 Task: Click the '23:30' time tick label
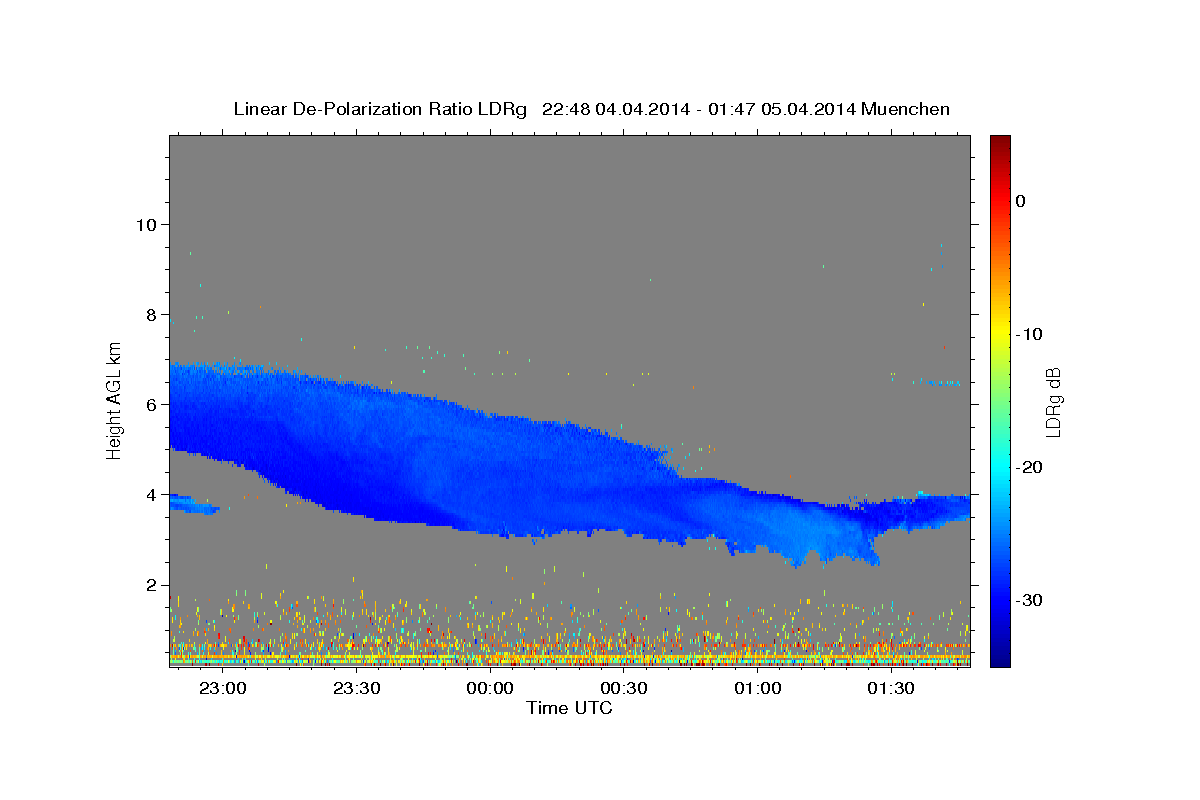[356, 689]
